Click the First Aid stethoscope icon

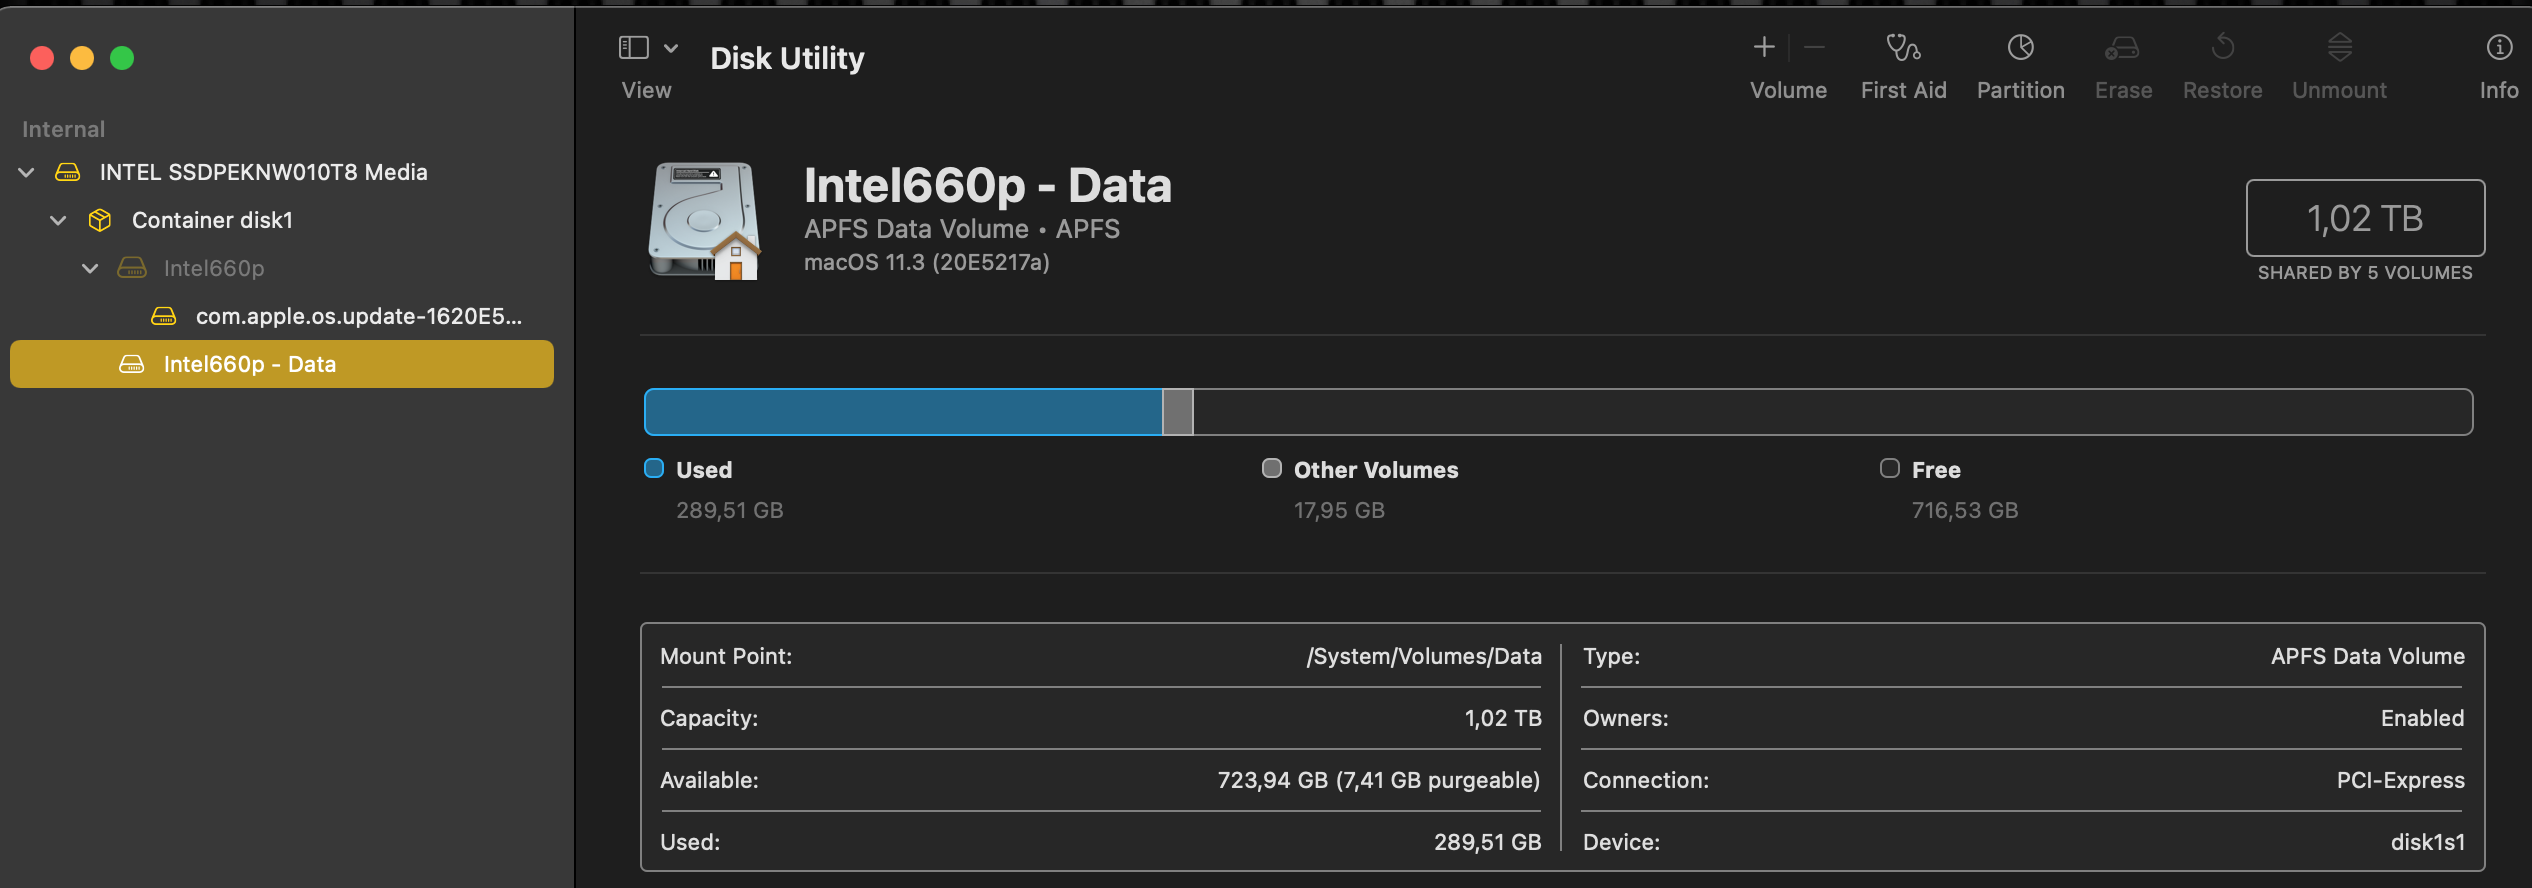(1902, 48)
